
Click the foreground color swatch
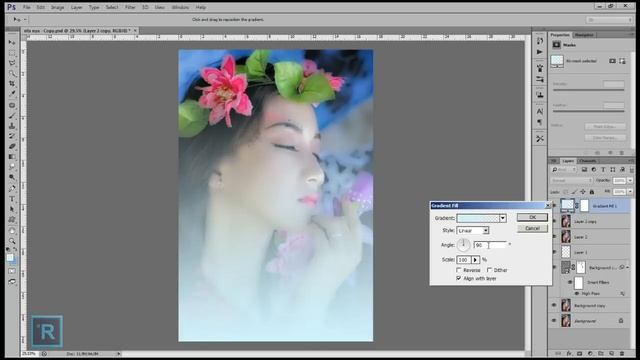[x=10, y=258]
